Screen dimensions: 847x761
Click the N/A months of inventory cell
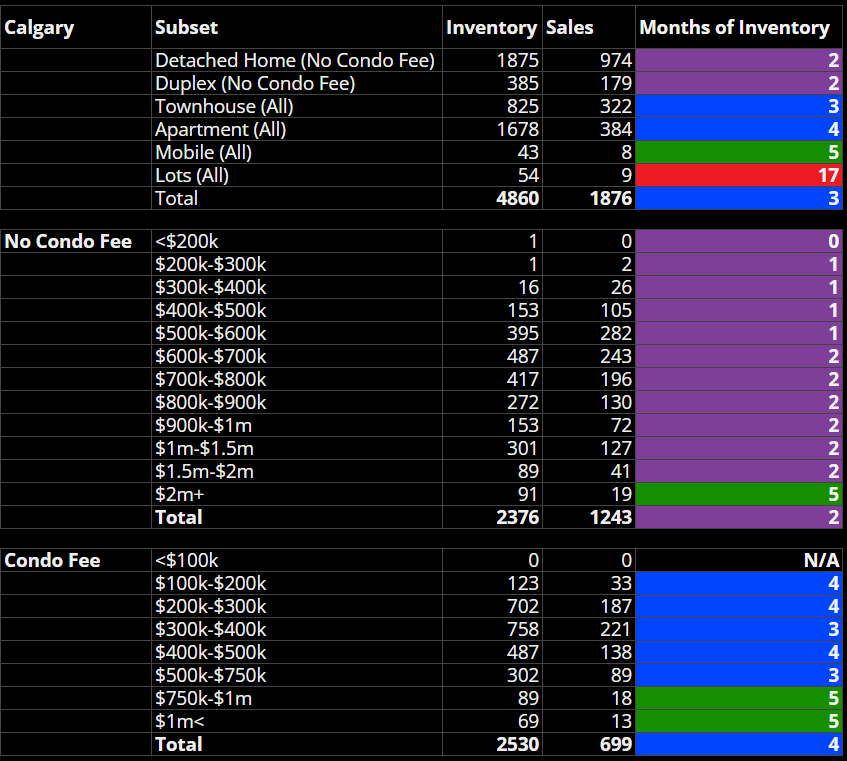tap(739, 560)
